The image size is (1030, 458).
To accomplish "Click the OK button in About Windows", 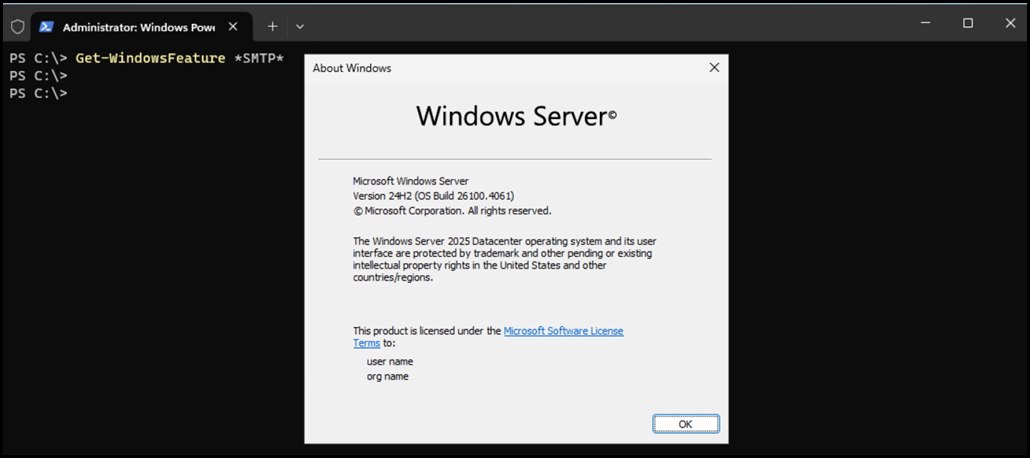I will click(685, 424).
